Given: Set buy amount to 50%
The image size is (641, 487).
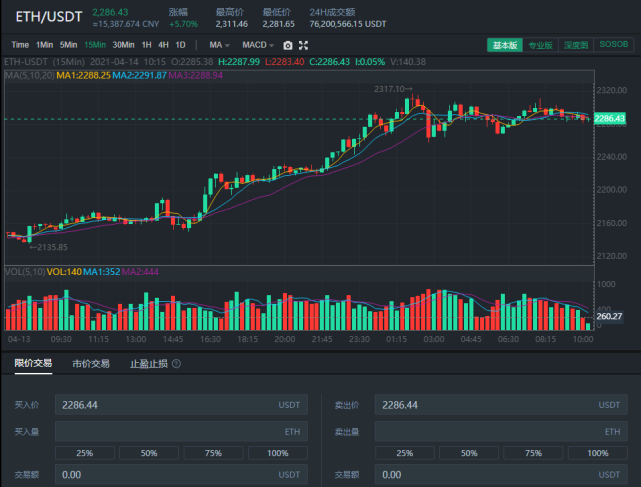Looking at the screenshot, I should point(149,453).
